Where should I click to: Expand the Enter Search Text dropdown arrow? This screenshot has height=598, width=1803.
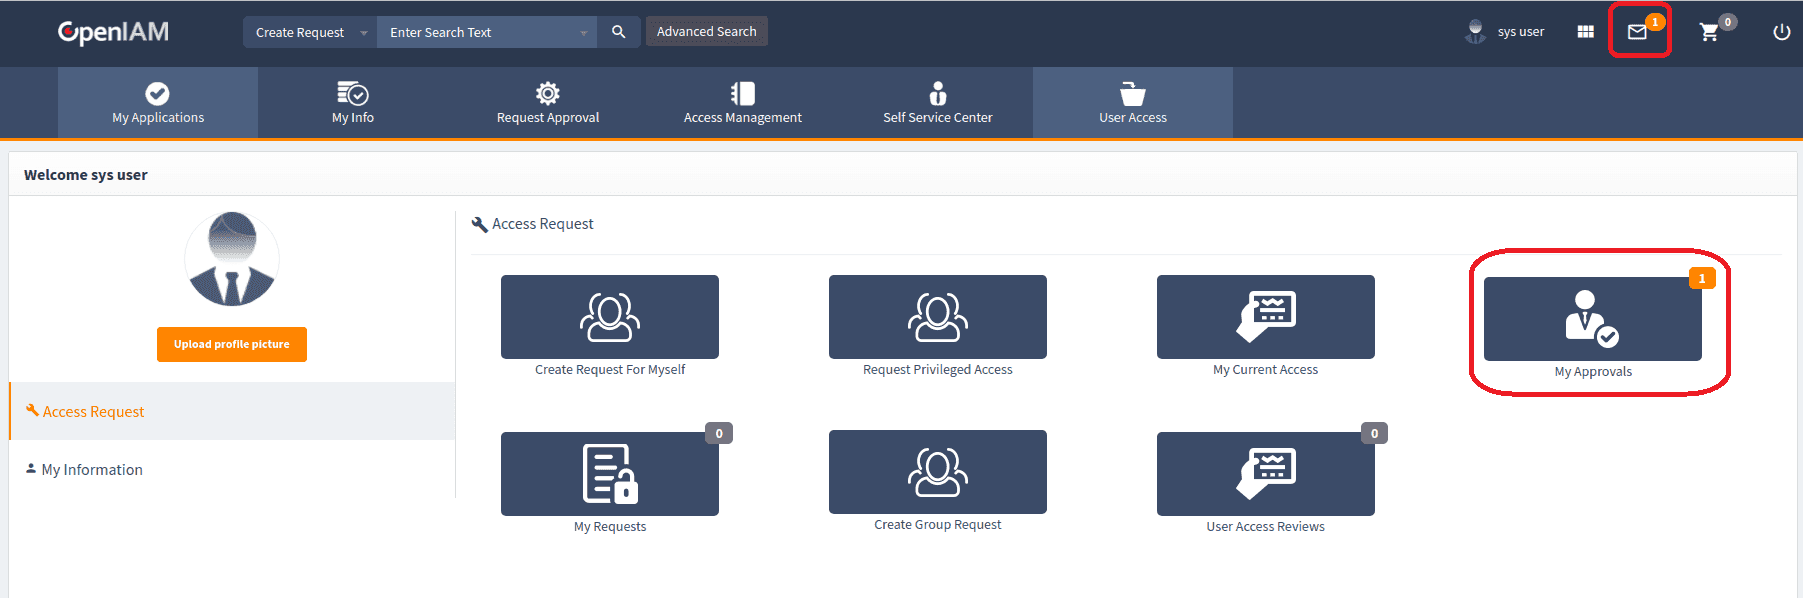click(583, 33)
